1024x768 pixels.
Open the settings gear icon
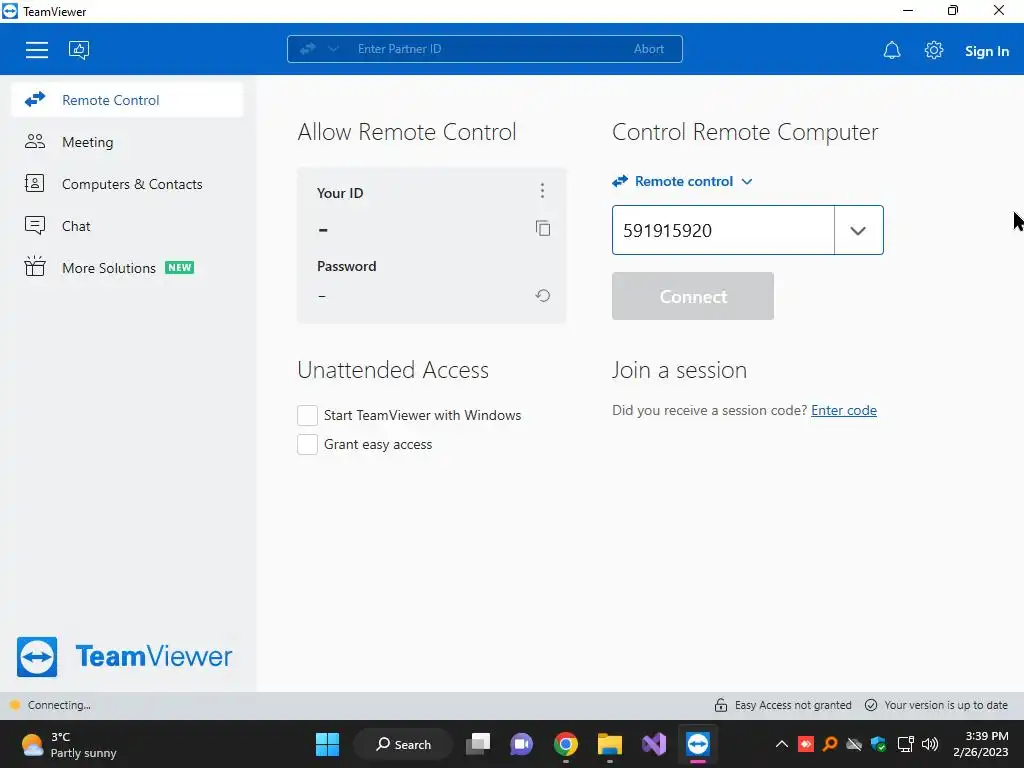tap(934, 50)
